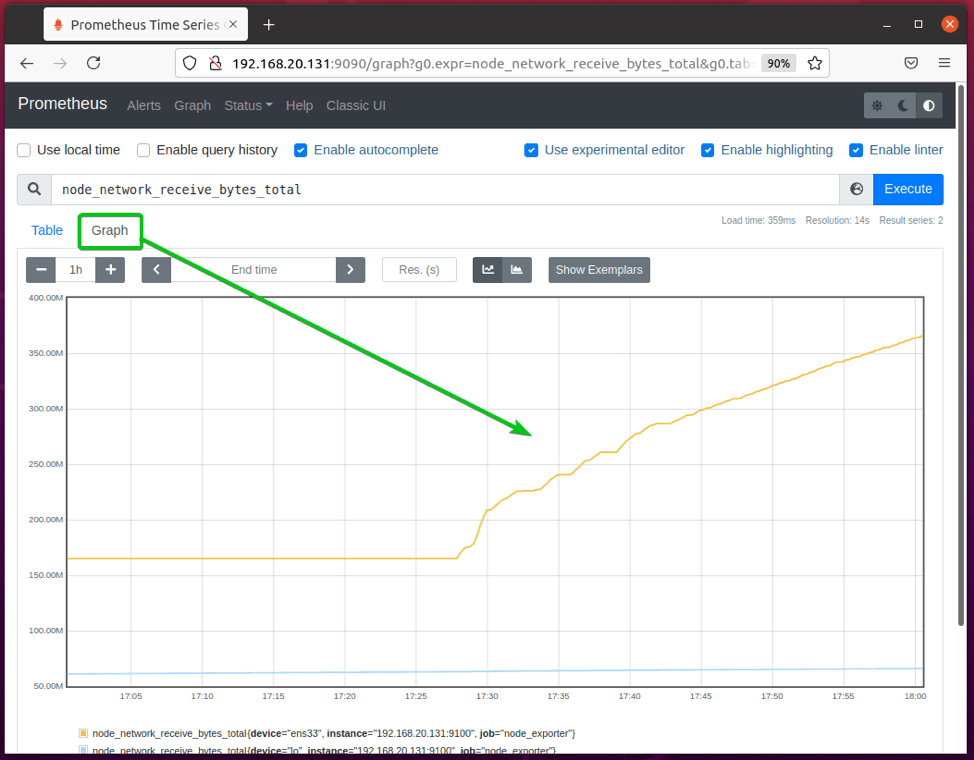This screenshot has width=974, height=760.
Task: Toggle the ens33 series legend color swatch
Action: (83, 733)
